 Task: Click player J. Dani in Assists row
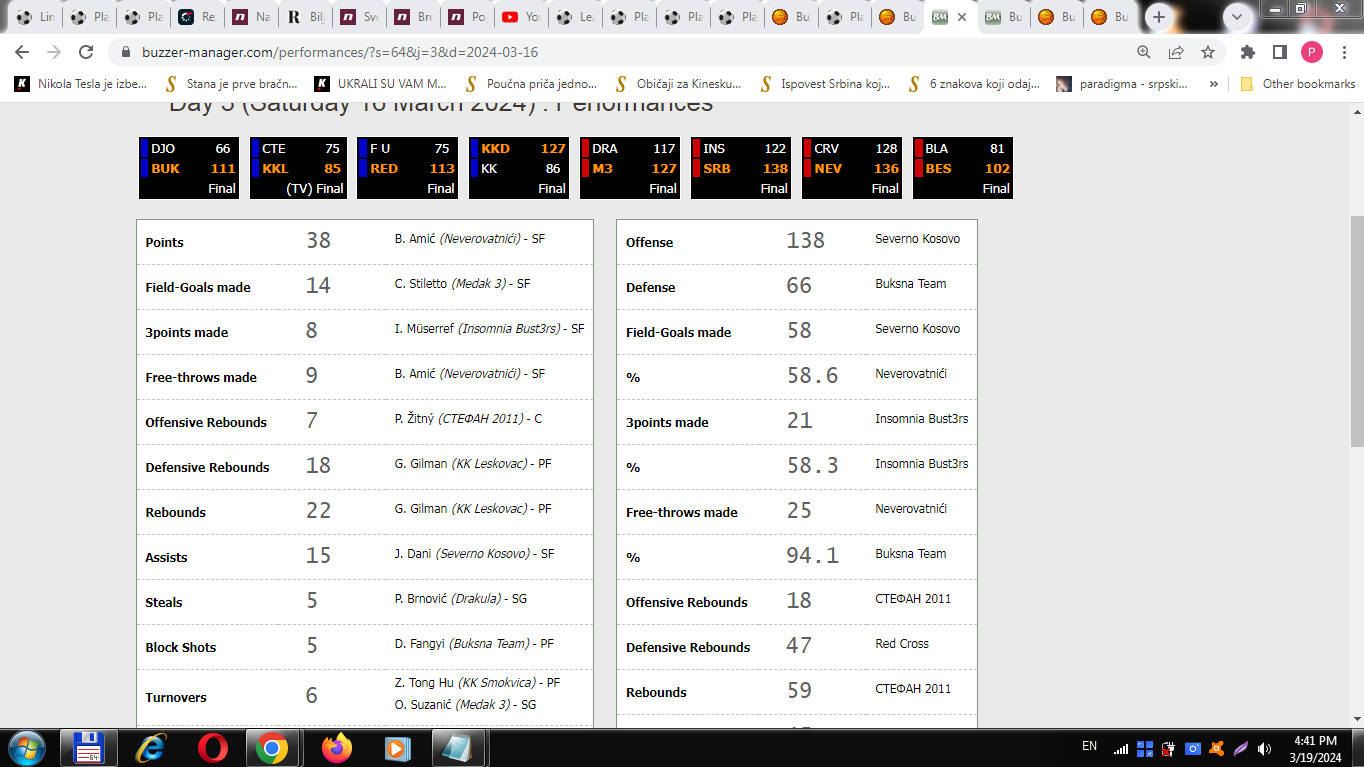coord(413,554)
